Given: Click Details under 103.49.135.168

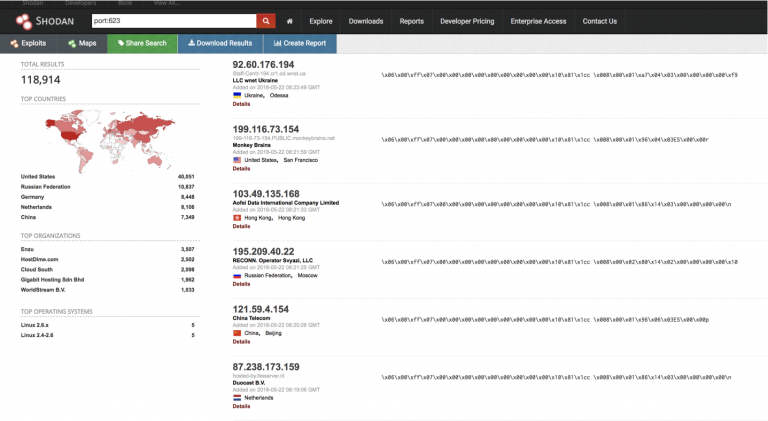Looking at the screenshot, I should (241, 225).
